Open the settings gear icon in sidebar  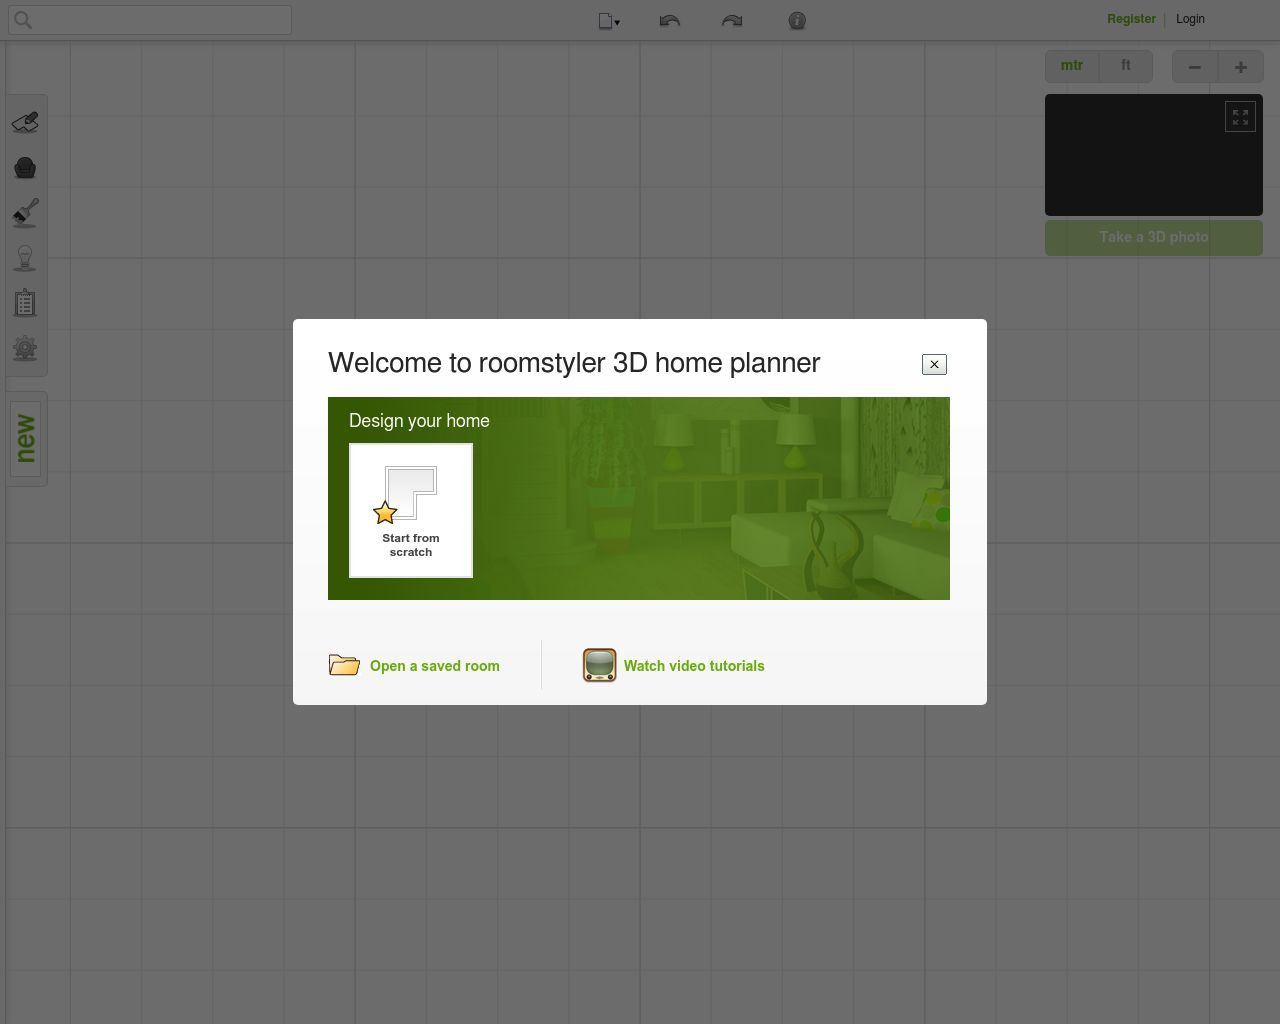tap(25, 349)
